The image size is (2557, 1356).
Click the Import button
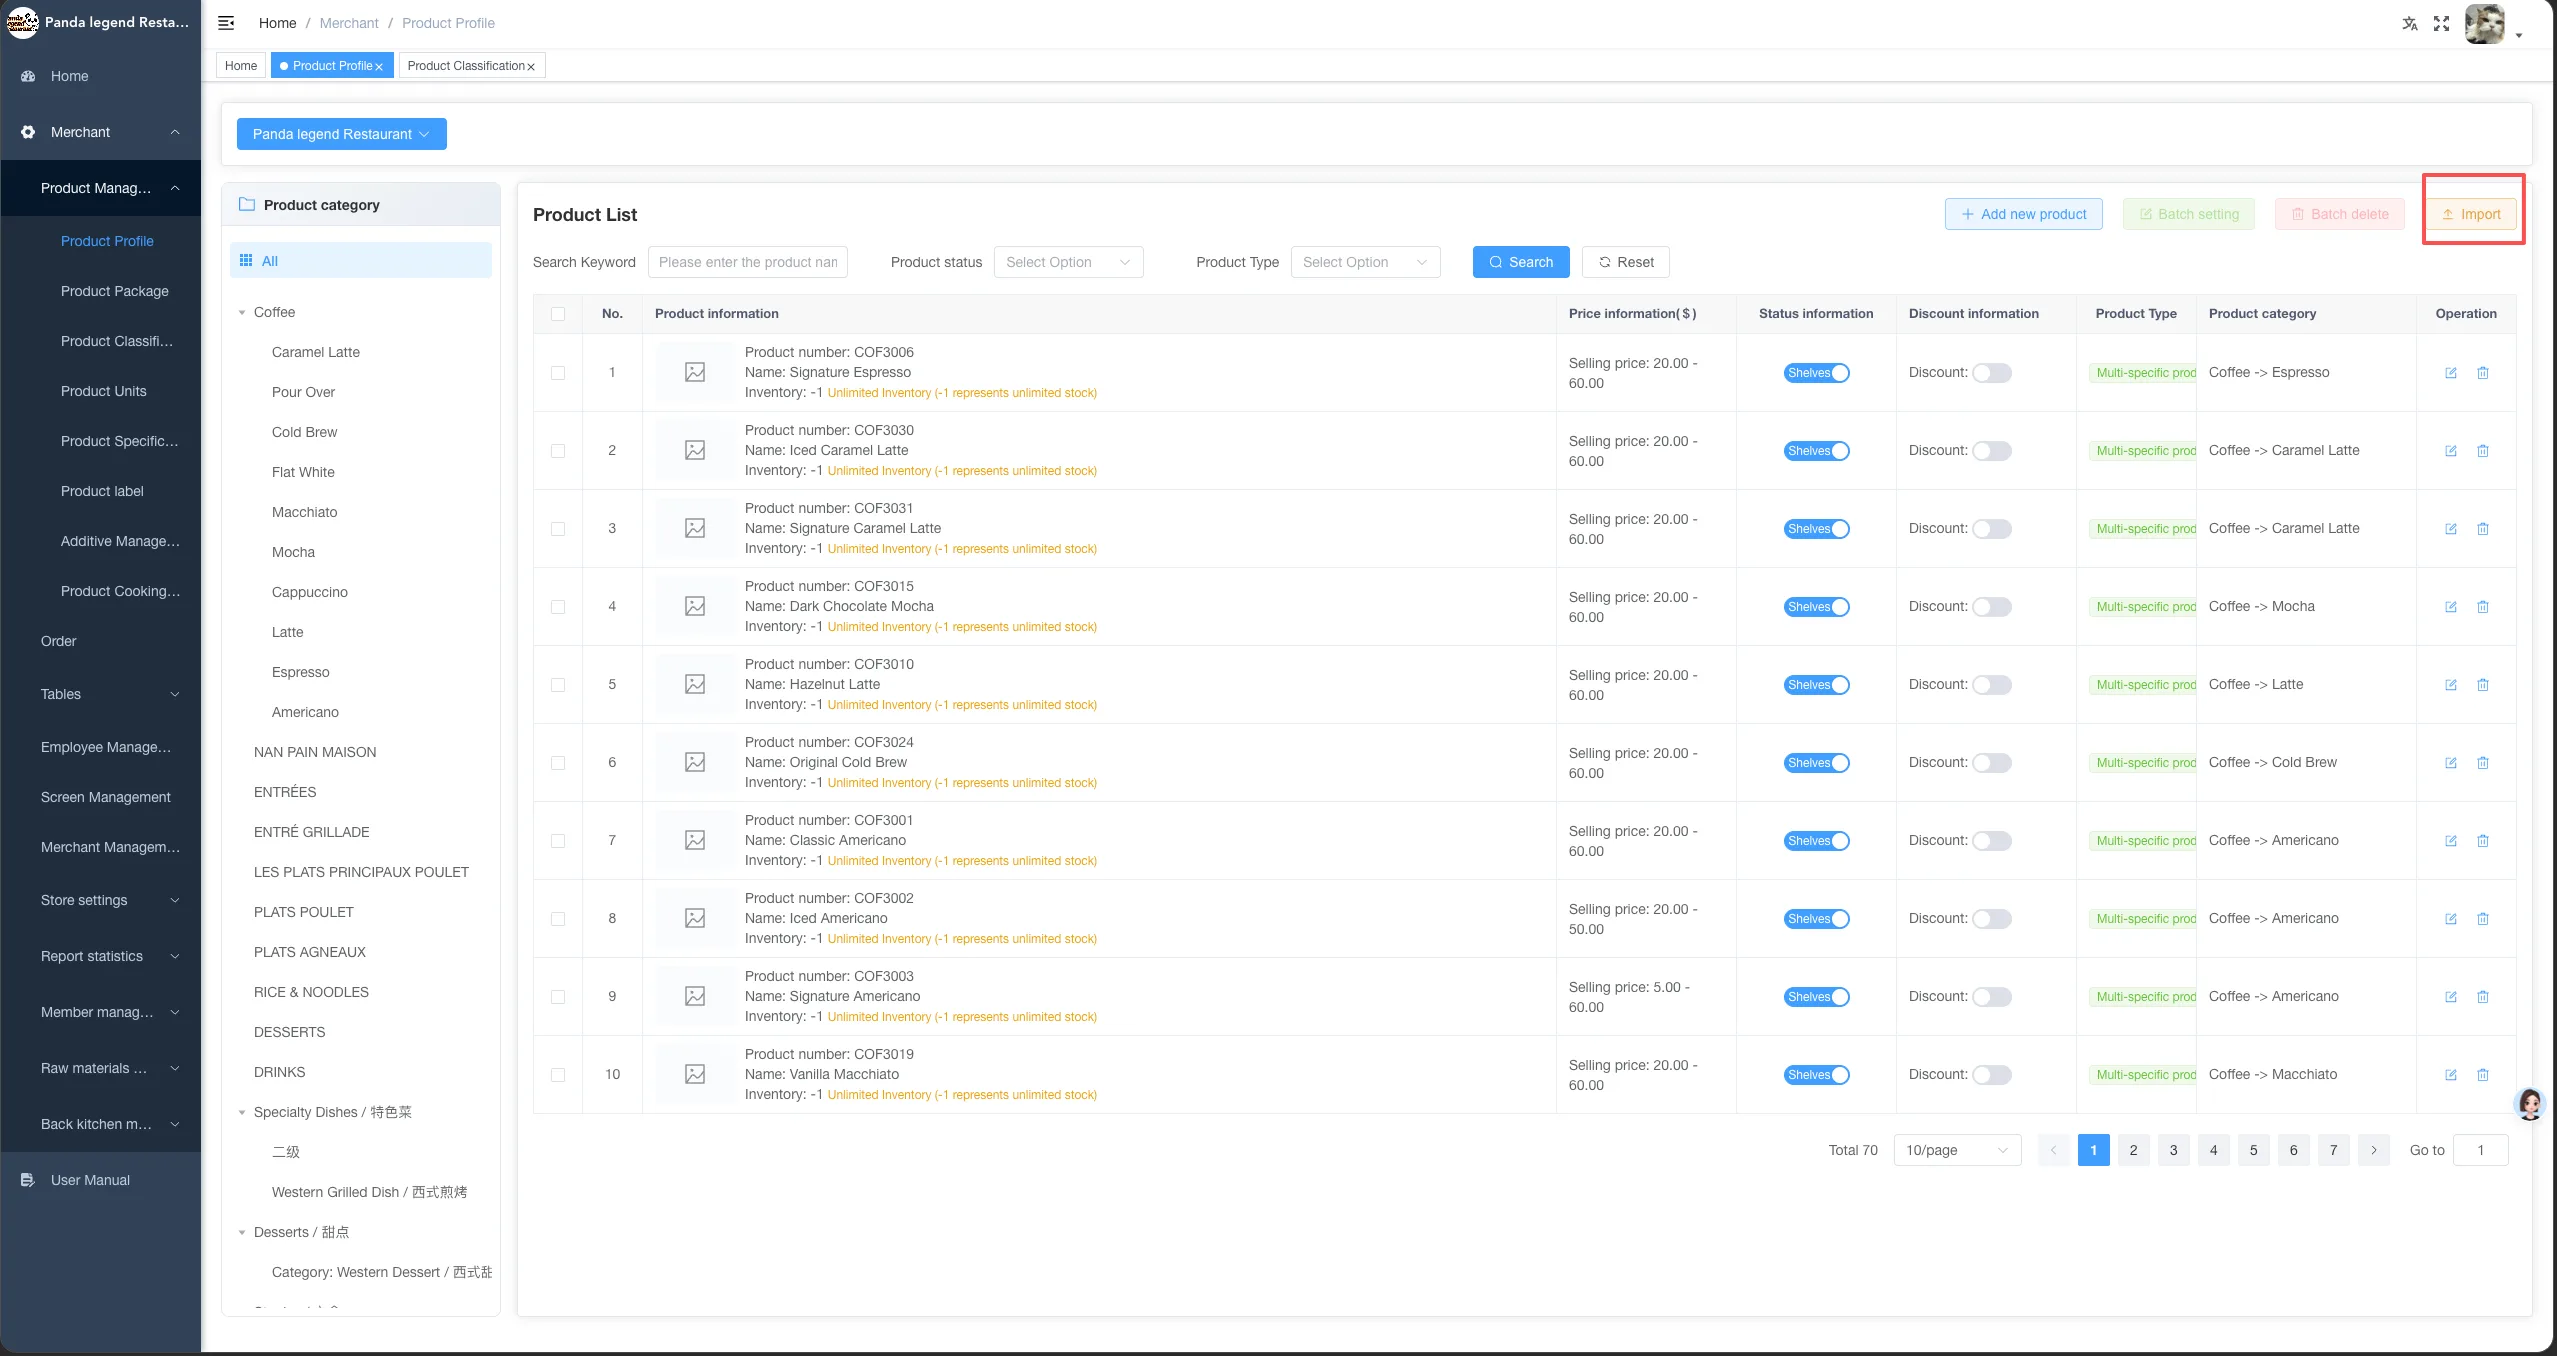tap(2471, 214)
